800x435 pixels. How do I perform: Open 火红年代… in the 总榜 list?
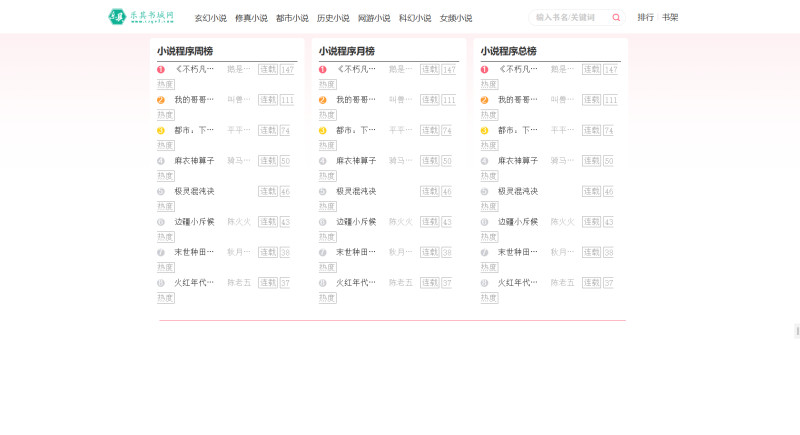(x=517, y=283)
